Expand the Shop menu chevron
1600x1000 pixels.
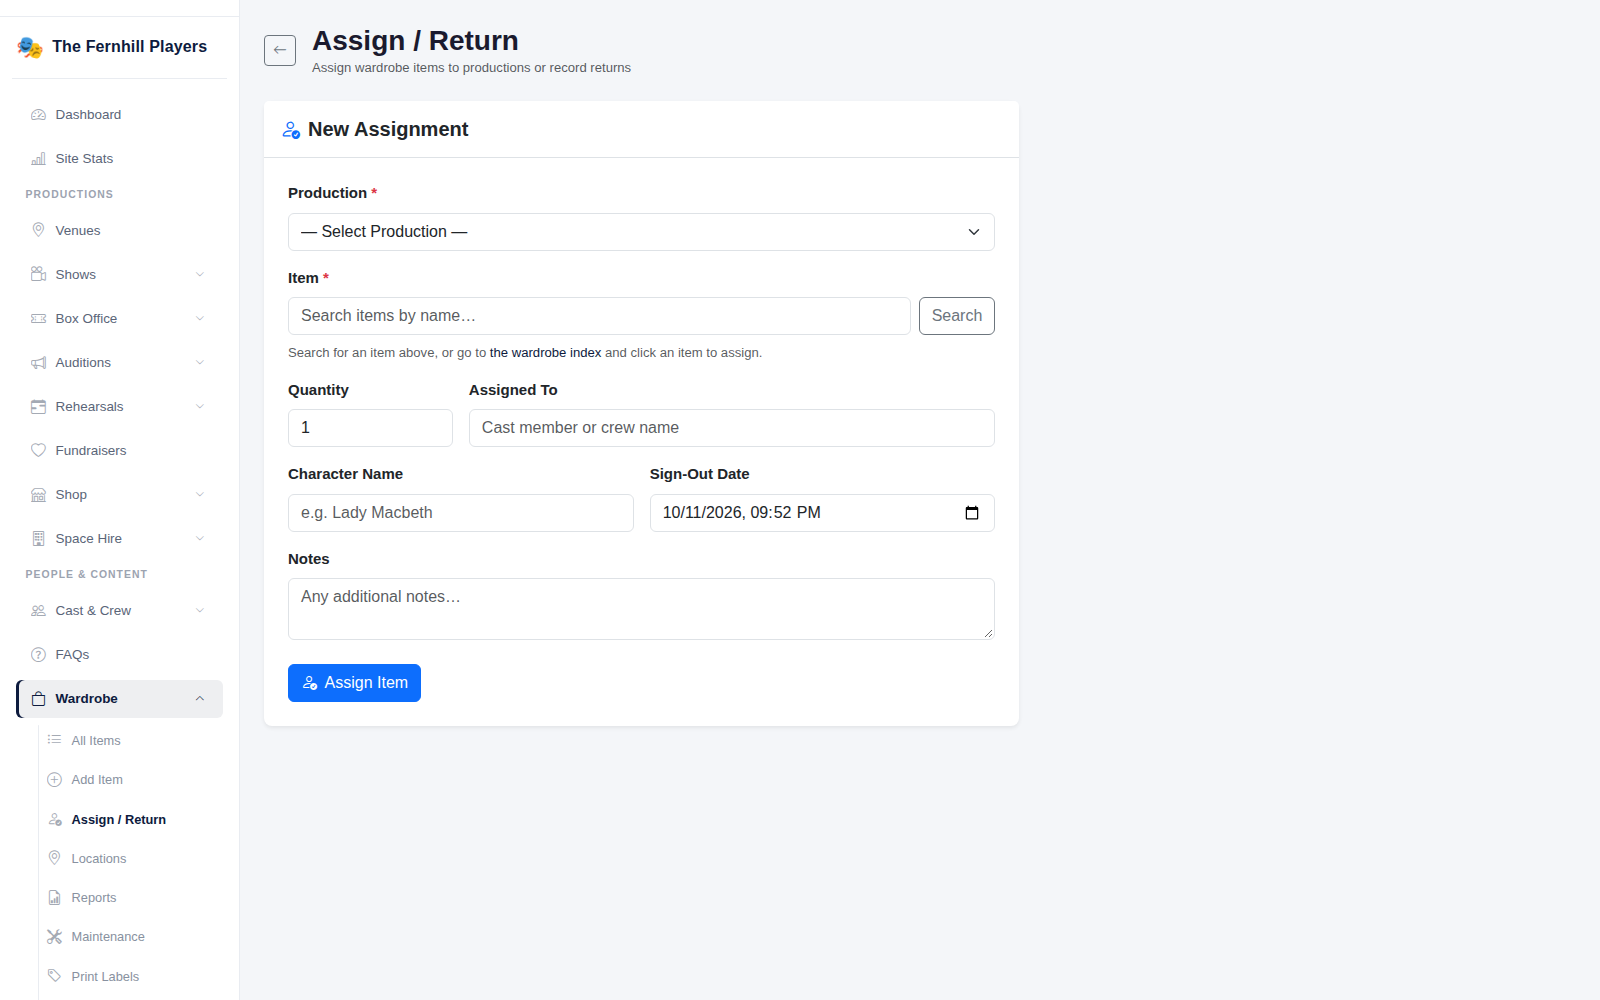200,495
